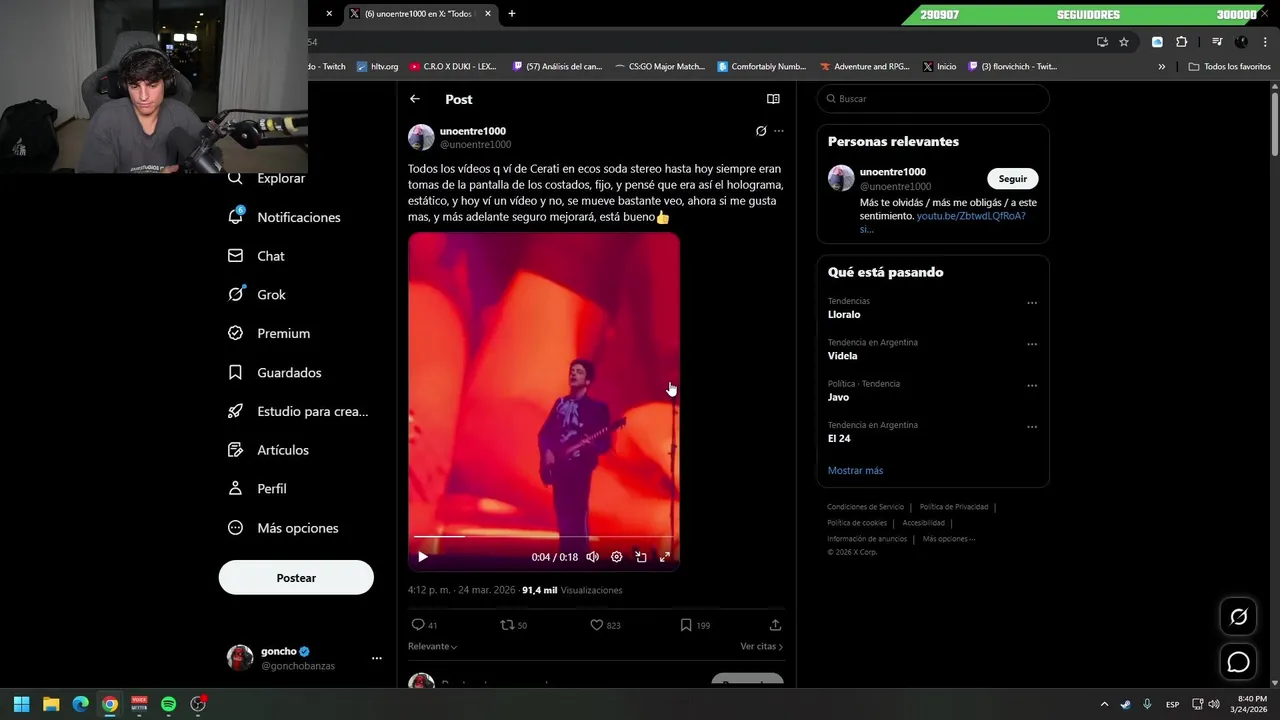This screenshot has width=1280, height=720.
Task: Expand footer Más opciones link
Action: click(948, 539)
